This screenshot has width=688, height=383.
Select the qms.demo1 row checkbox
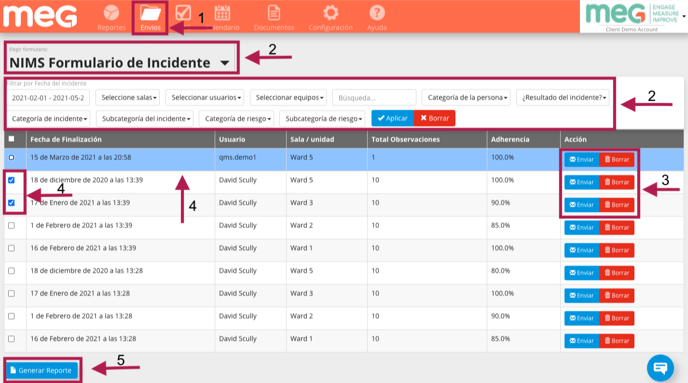(11, 157)
